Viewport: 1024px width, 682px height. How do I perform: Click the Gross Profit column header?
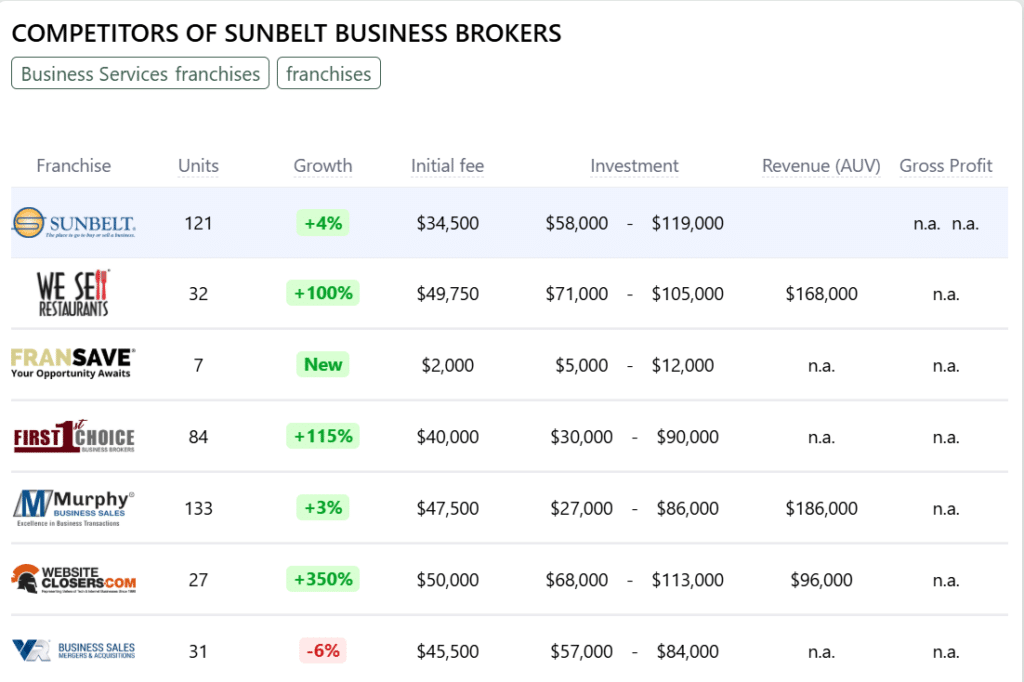pos(946,166)
